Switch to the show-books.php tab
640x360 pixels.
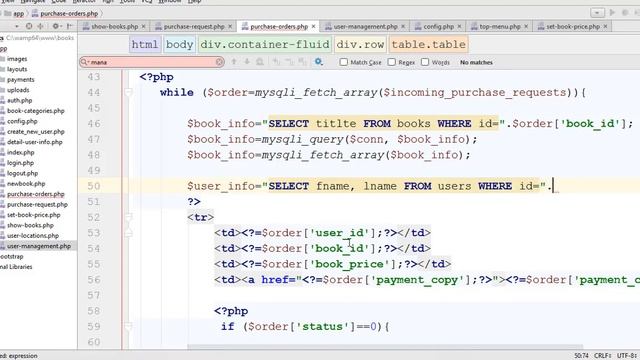click(x=114, y=26)
